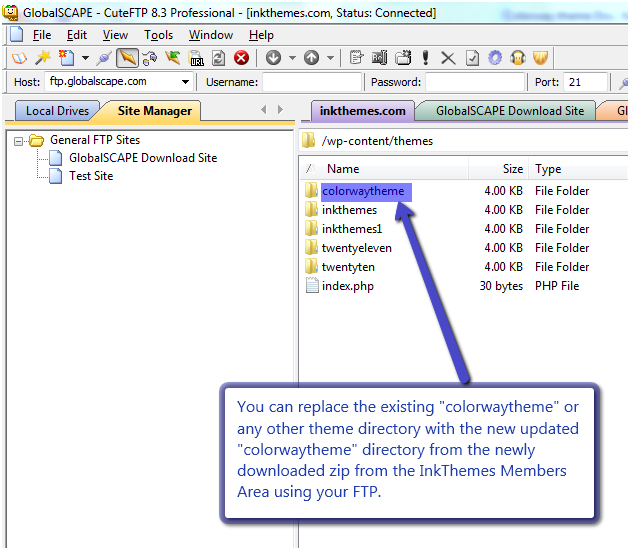Open the View menu
Image resolution: width=630 pixels, height=550 pixels.
(x=115, y=35)
